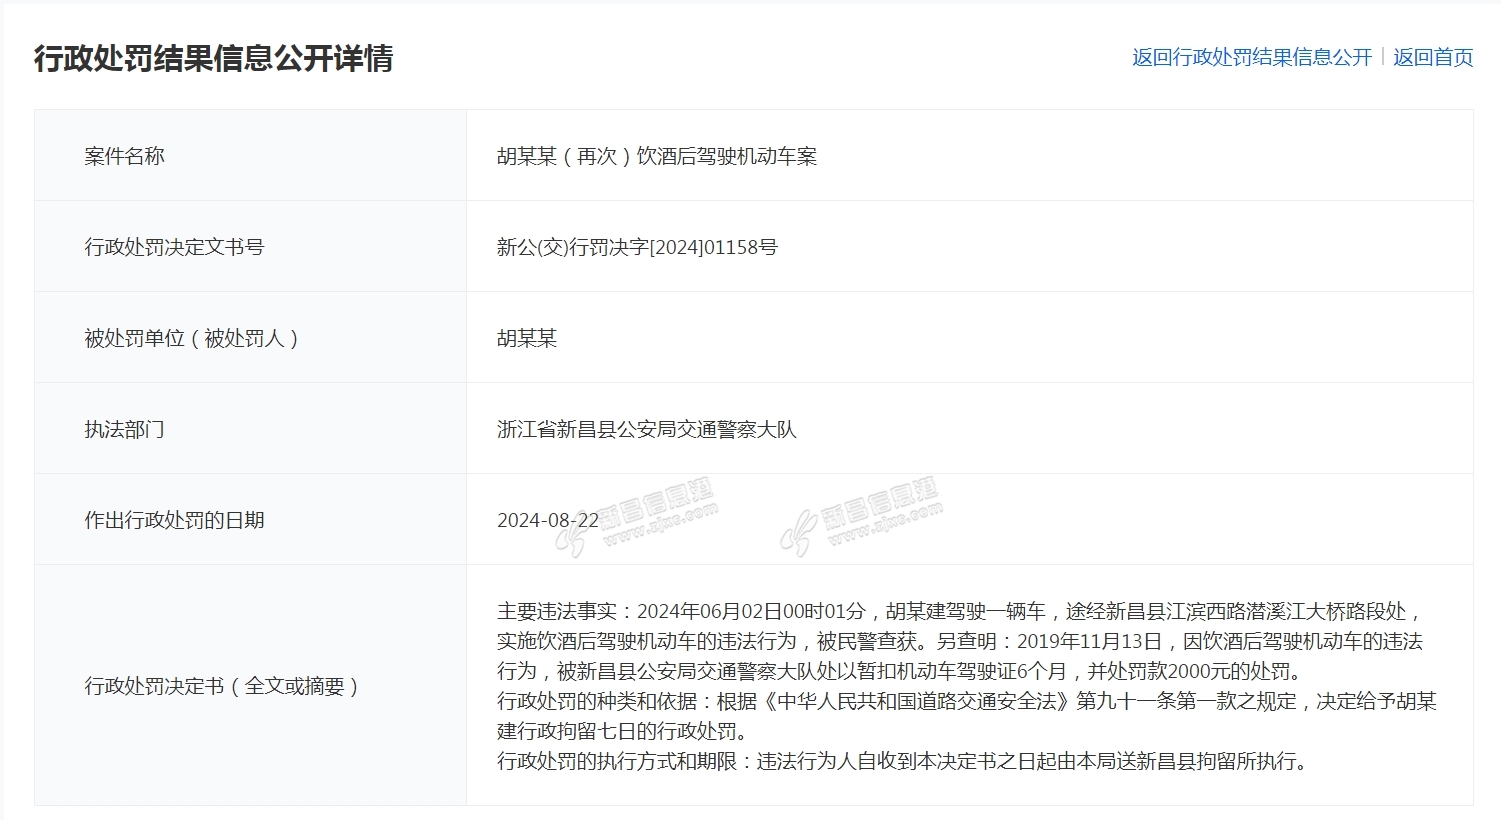Select the 作出行政处罚的日期 label
Viewport: 1501px width, 820px height.
pyautogui.click(x=174, y=520)
